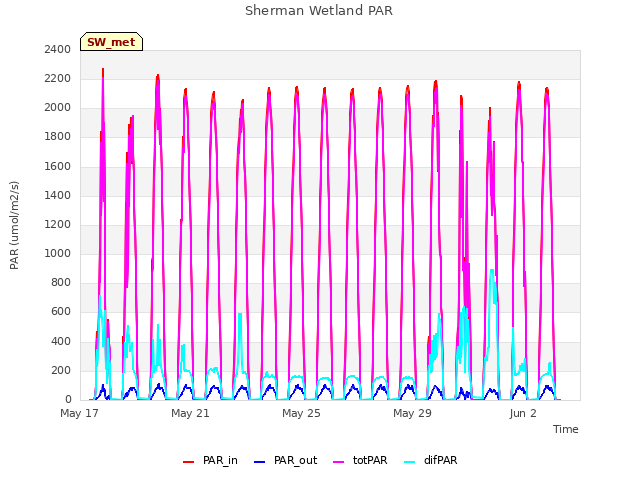Viewport: 640px width, 480px height.
Task: Click the 2400 y-axis tick label
Action: (x=58, y=49)
